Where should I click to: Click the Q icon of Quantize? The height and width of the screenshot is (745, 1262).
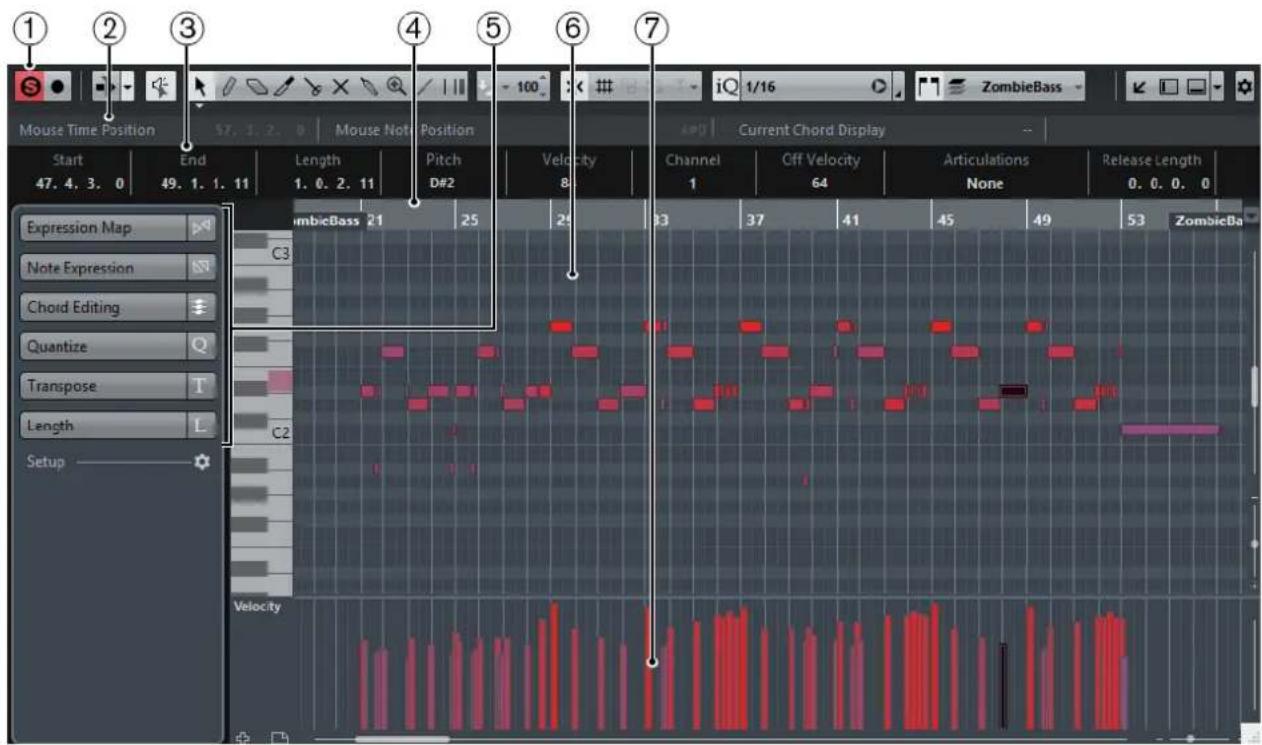pos(202,346)
